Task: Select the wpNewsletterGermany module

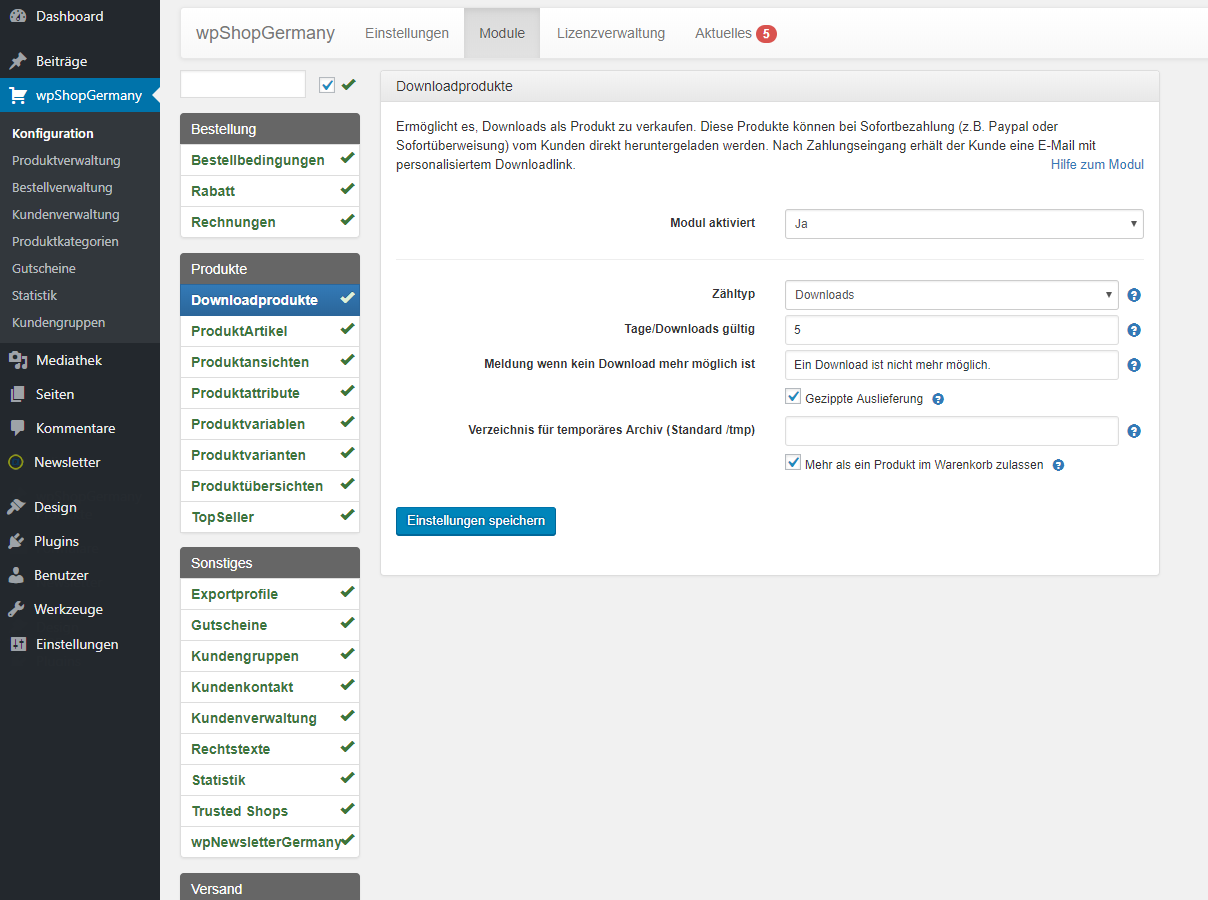Action: [270, 842]
